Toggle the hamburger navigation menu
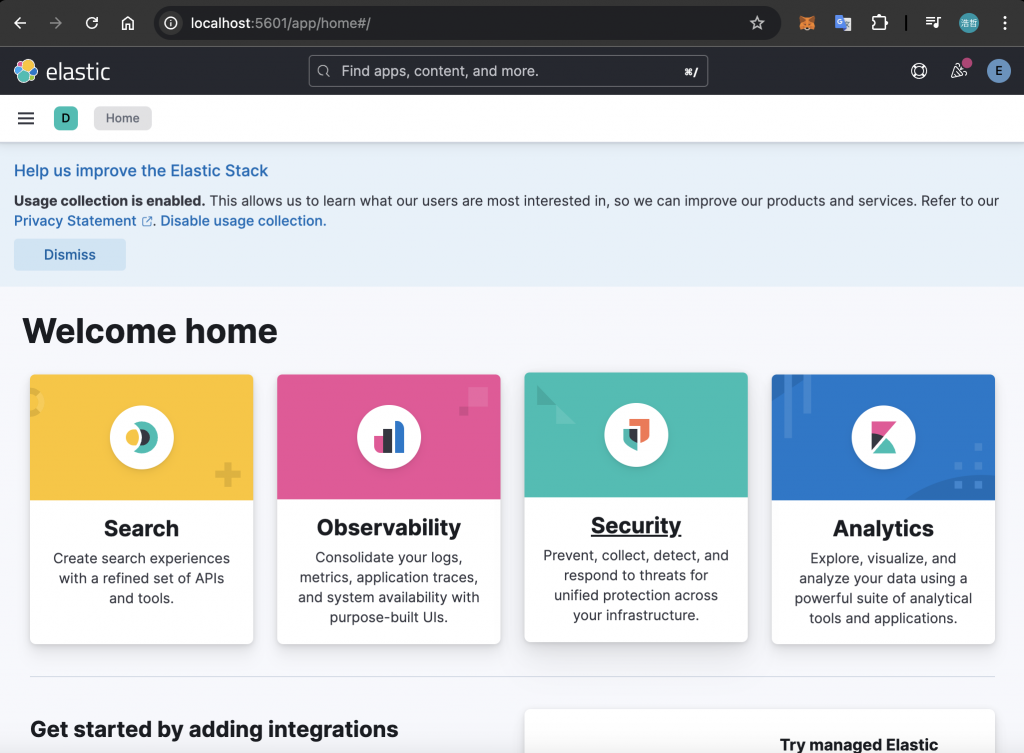The image size is (1024, 753). pyautogui.click(x=26, y=118)
